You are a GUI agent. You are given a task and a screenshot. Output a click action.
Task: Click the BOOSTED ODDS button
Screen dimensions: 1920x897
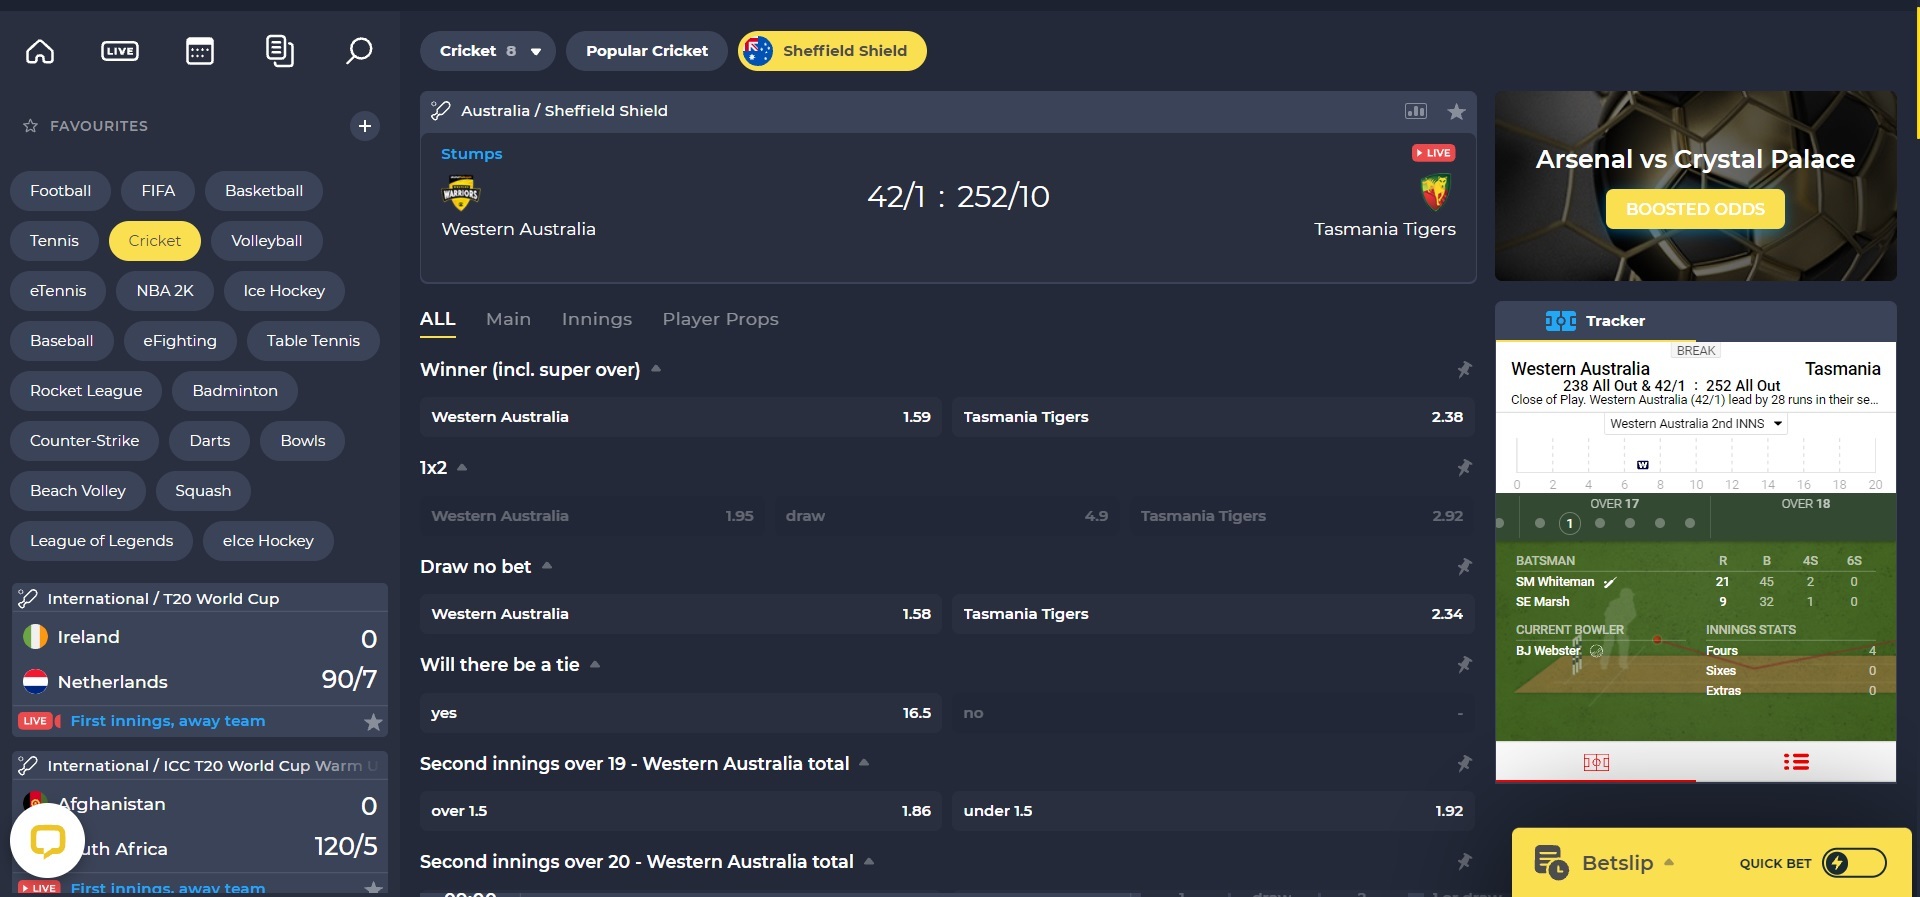pos(1695,209)
